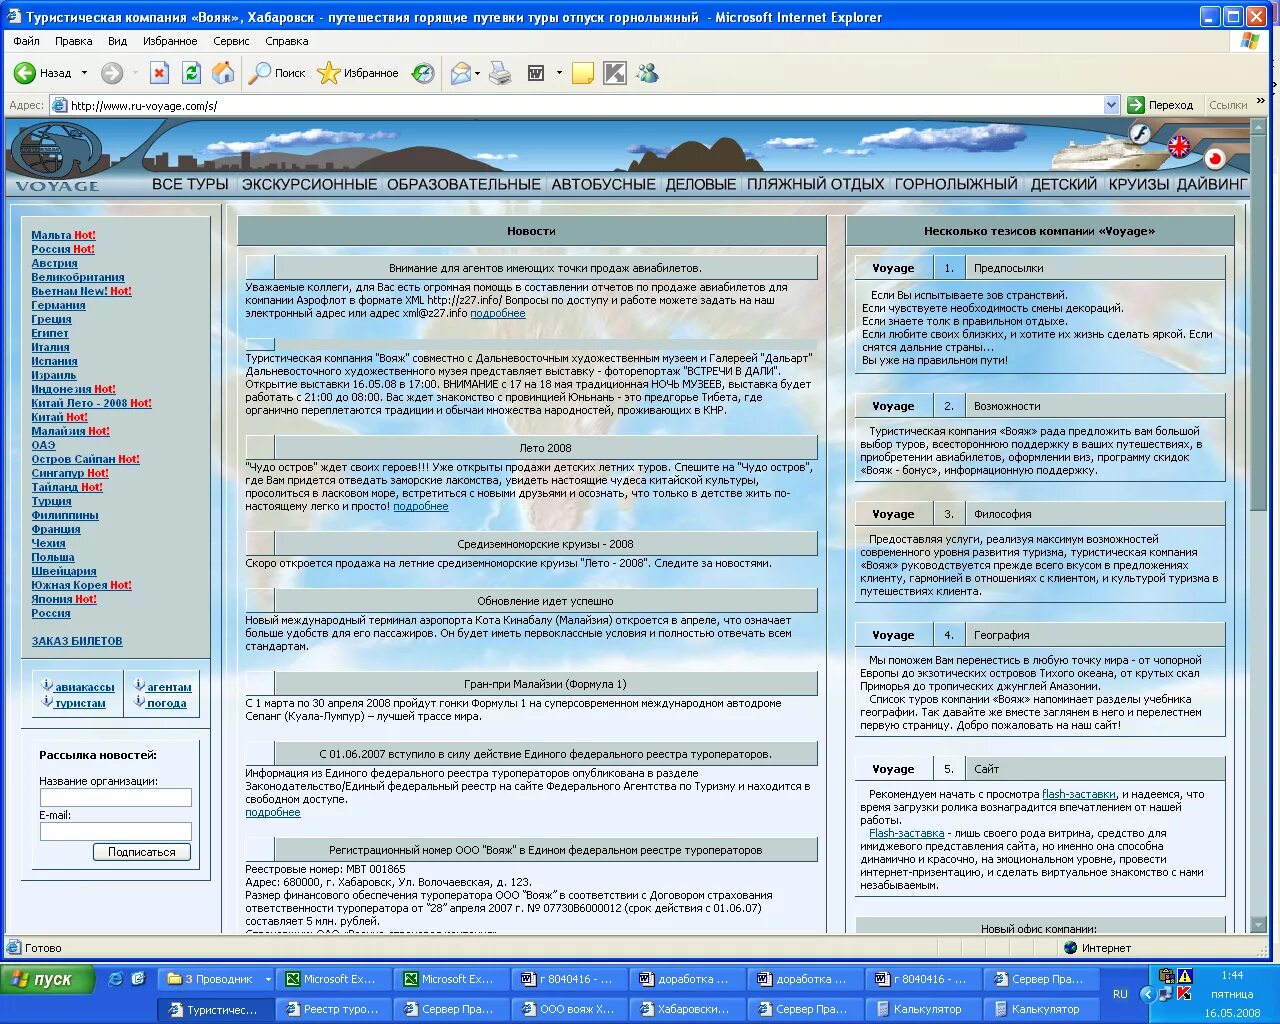
Task: Open the flash-заставки link in Сайт section
Action: [1079, 794]
